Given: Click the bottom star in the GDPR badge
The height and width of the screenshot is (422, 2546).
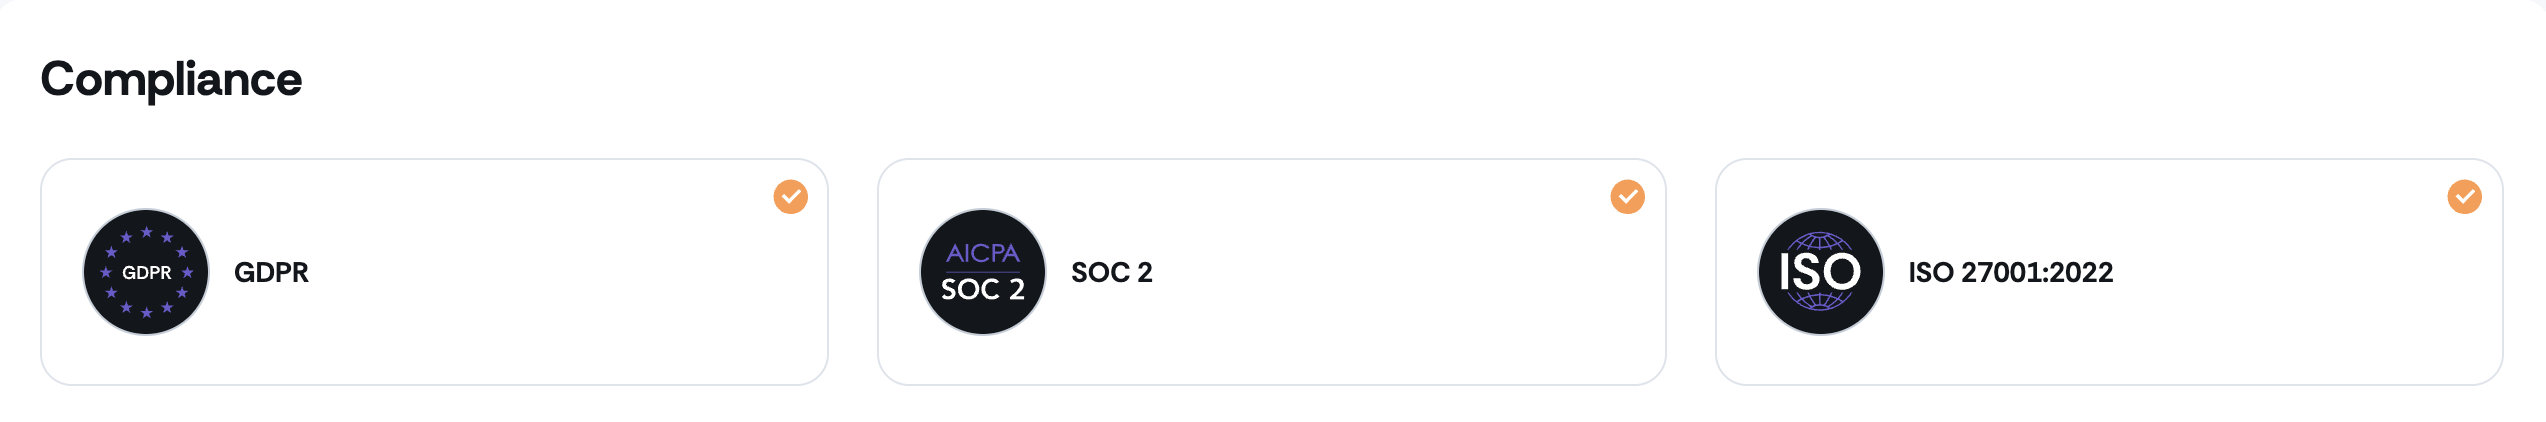Looking at the screenshot, I should 146,313.
